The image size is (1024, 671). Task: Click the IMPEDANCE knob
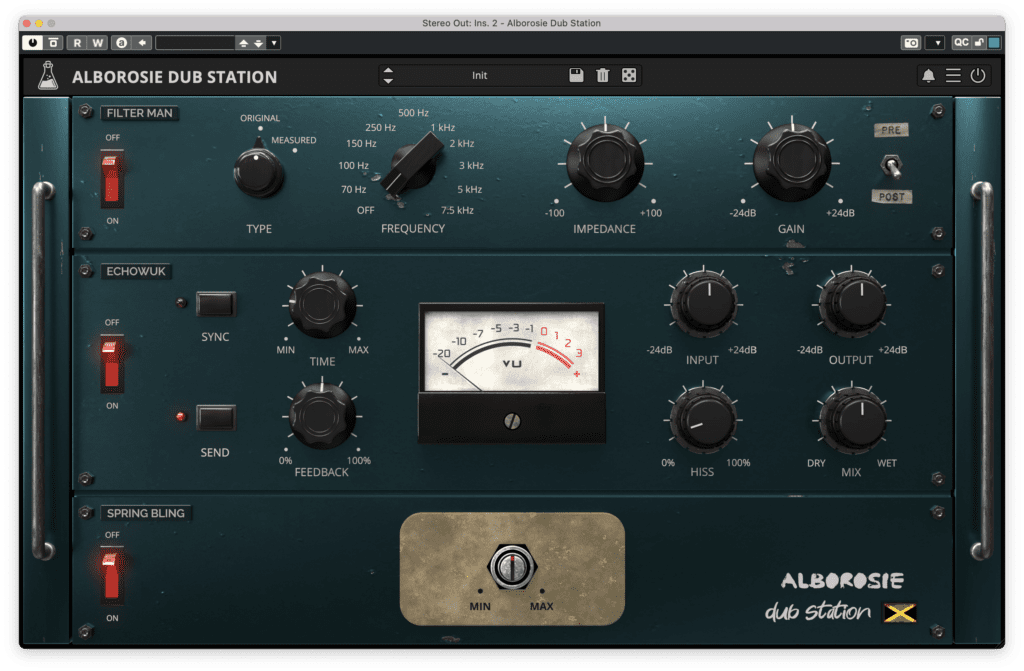click(x=605, y=161)
